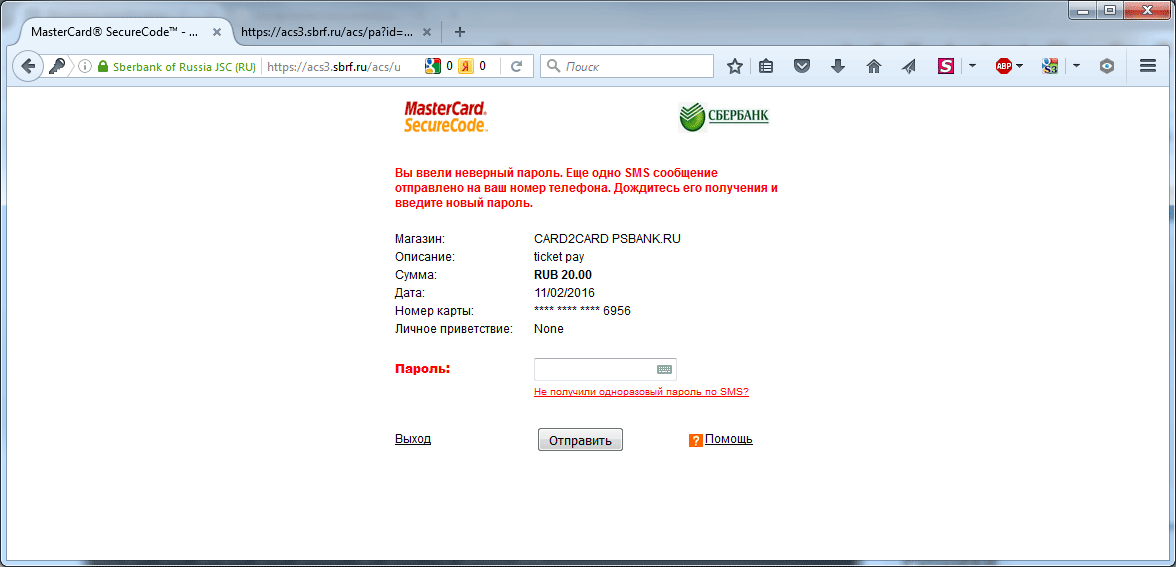Expand Adblock Plus dropdown arrow
This screenshot has width=1176, height=567.
1021,66
